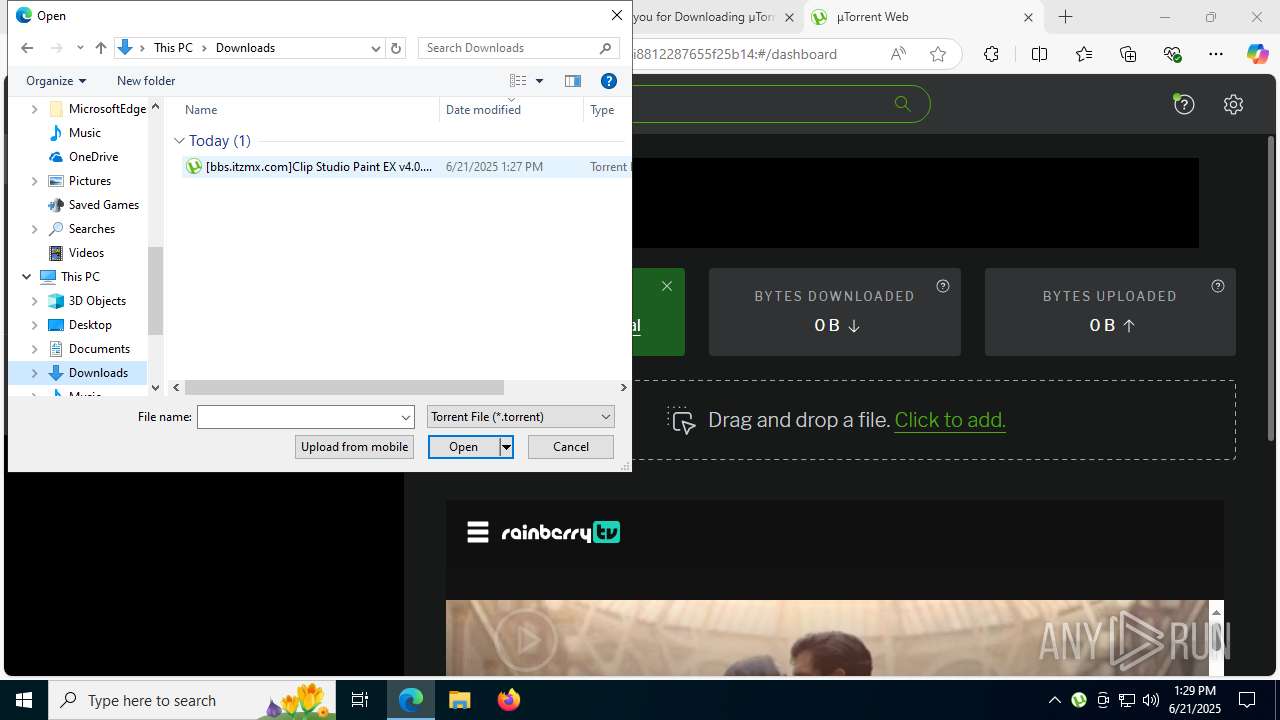This screenshot has width=1280, height=720.
Task: Open help in the Open dialog
Action: (608, 81)
